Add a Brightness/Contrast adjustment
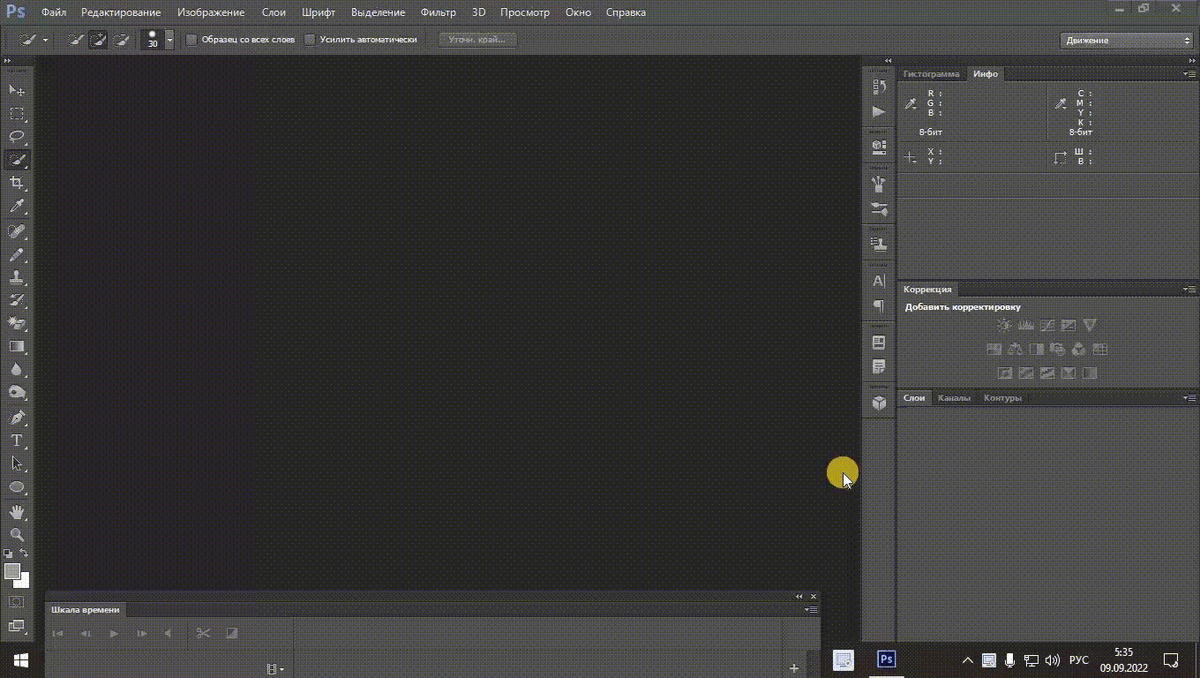1200x678 pixels. (x=1005, y=325)
